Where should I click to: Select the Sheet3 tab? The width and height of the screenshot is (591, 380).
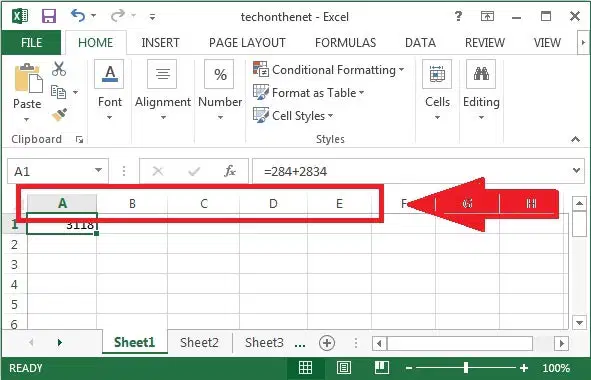264,342
